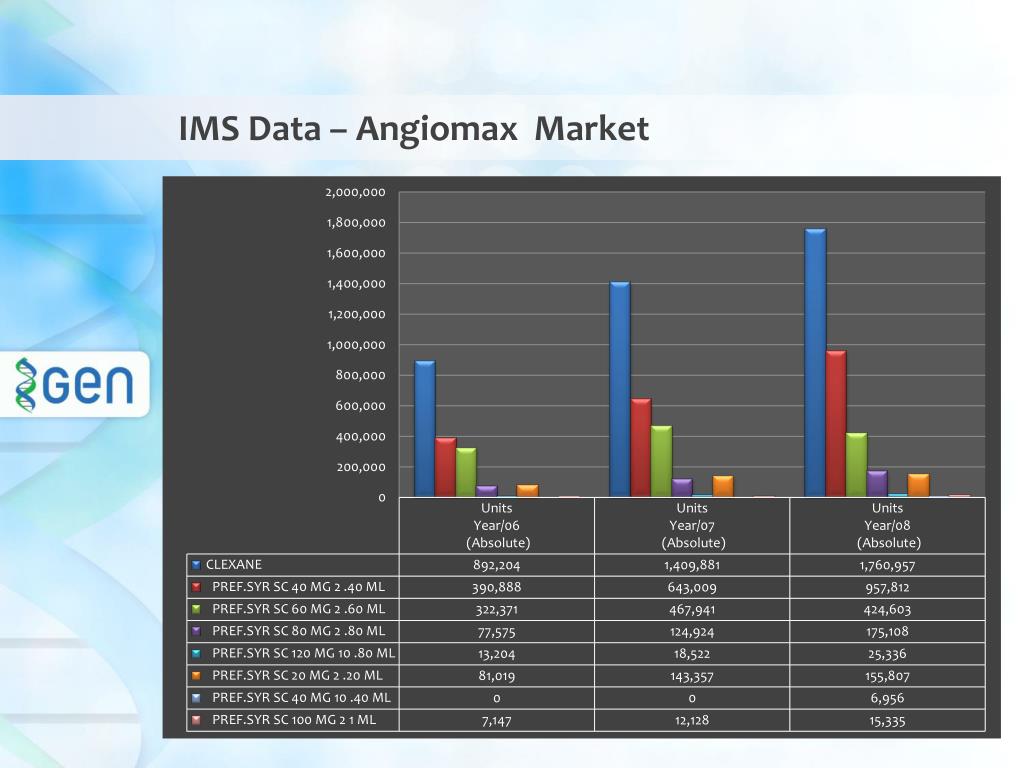1024x768 pixels.
Task: Click the red bar in the Year/06 group
Action: point(446,467)
